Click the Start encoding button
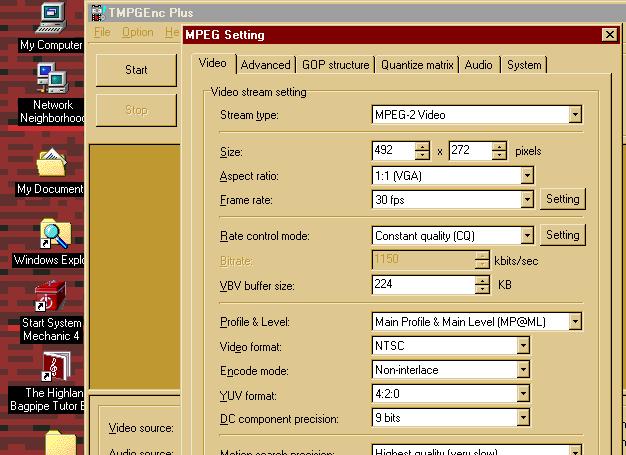626x455 pixels. coord(136,70)
